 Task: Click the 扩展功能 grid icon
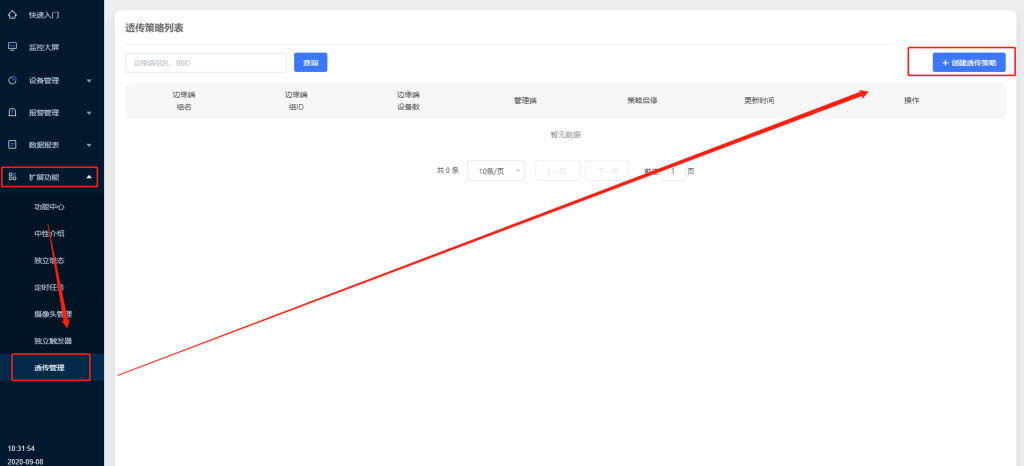pos(12,177)
